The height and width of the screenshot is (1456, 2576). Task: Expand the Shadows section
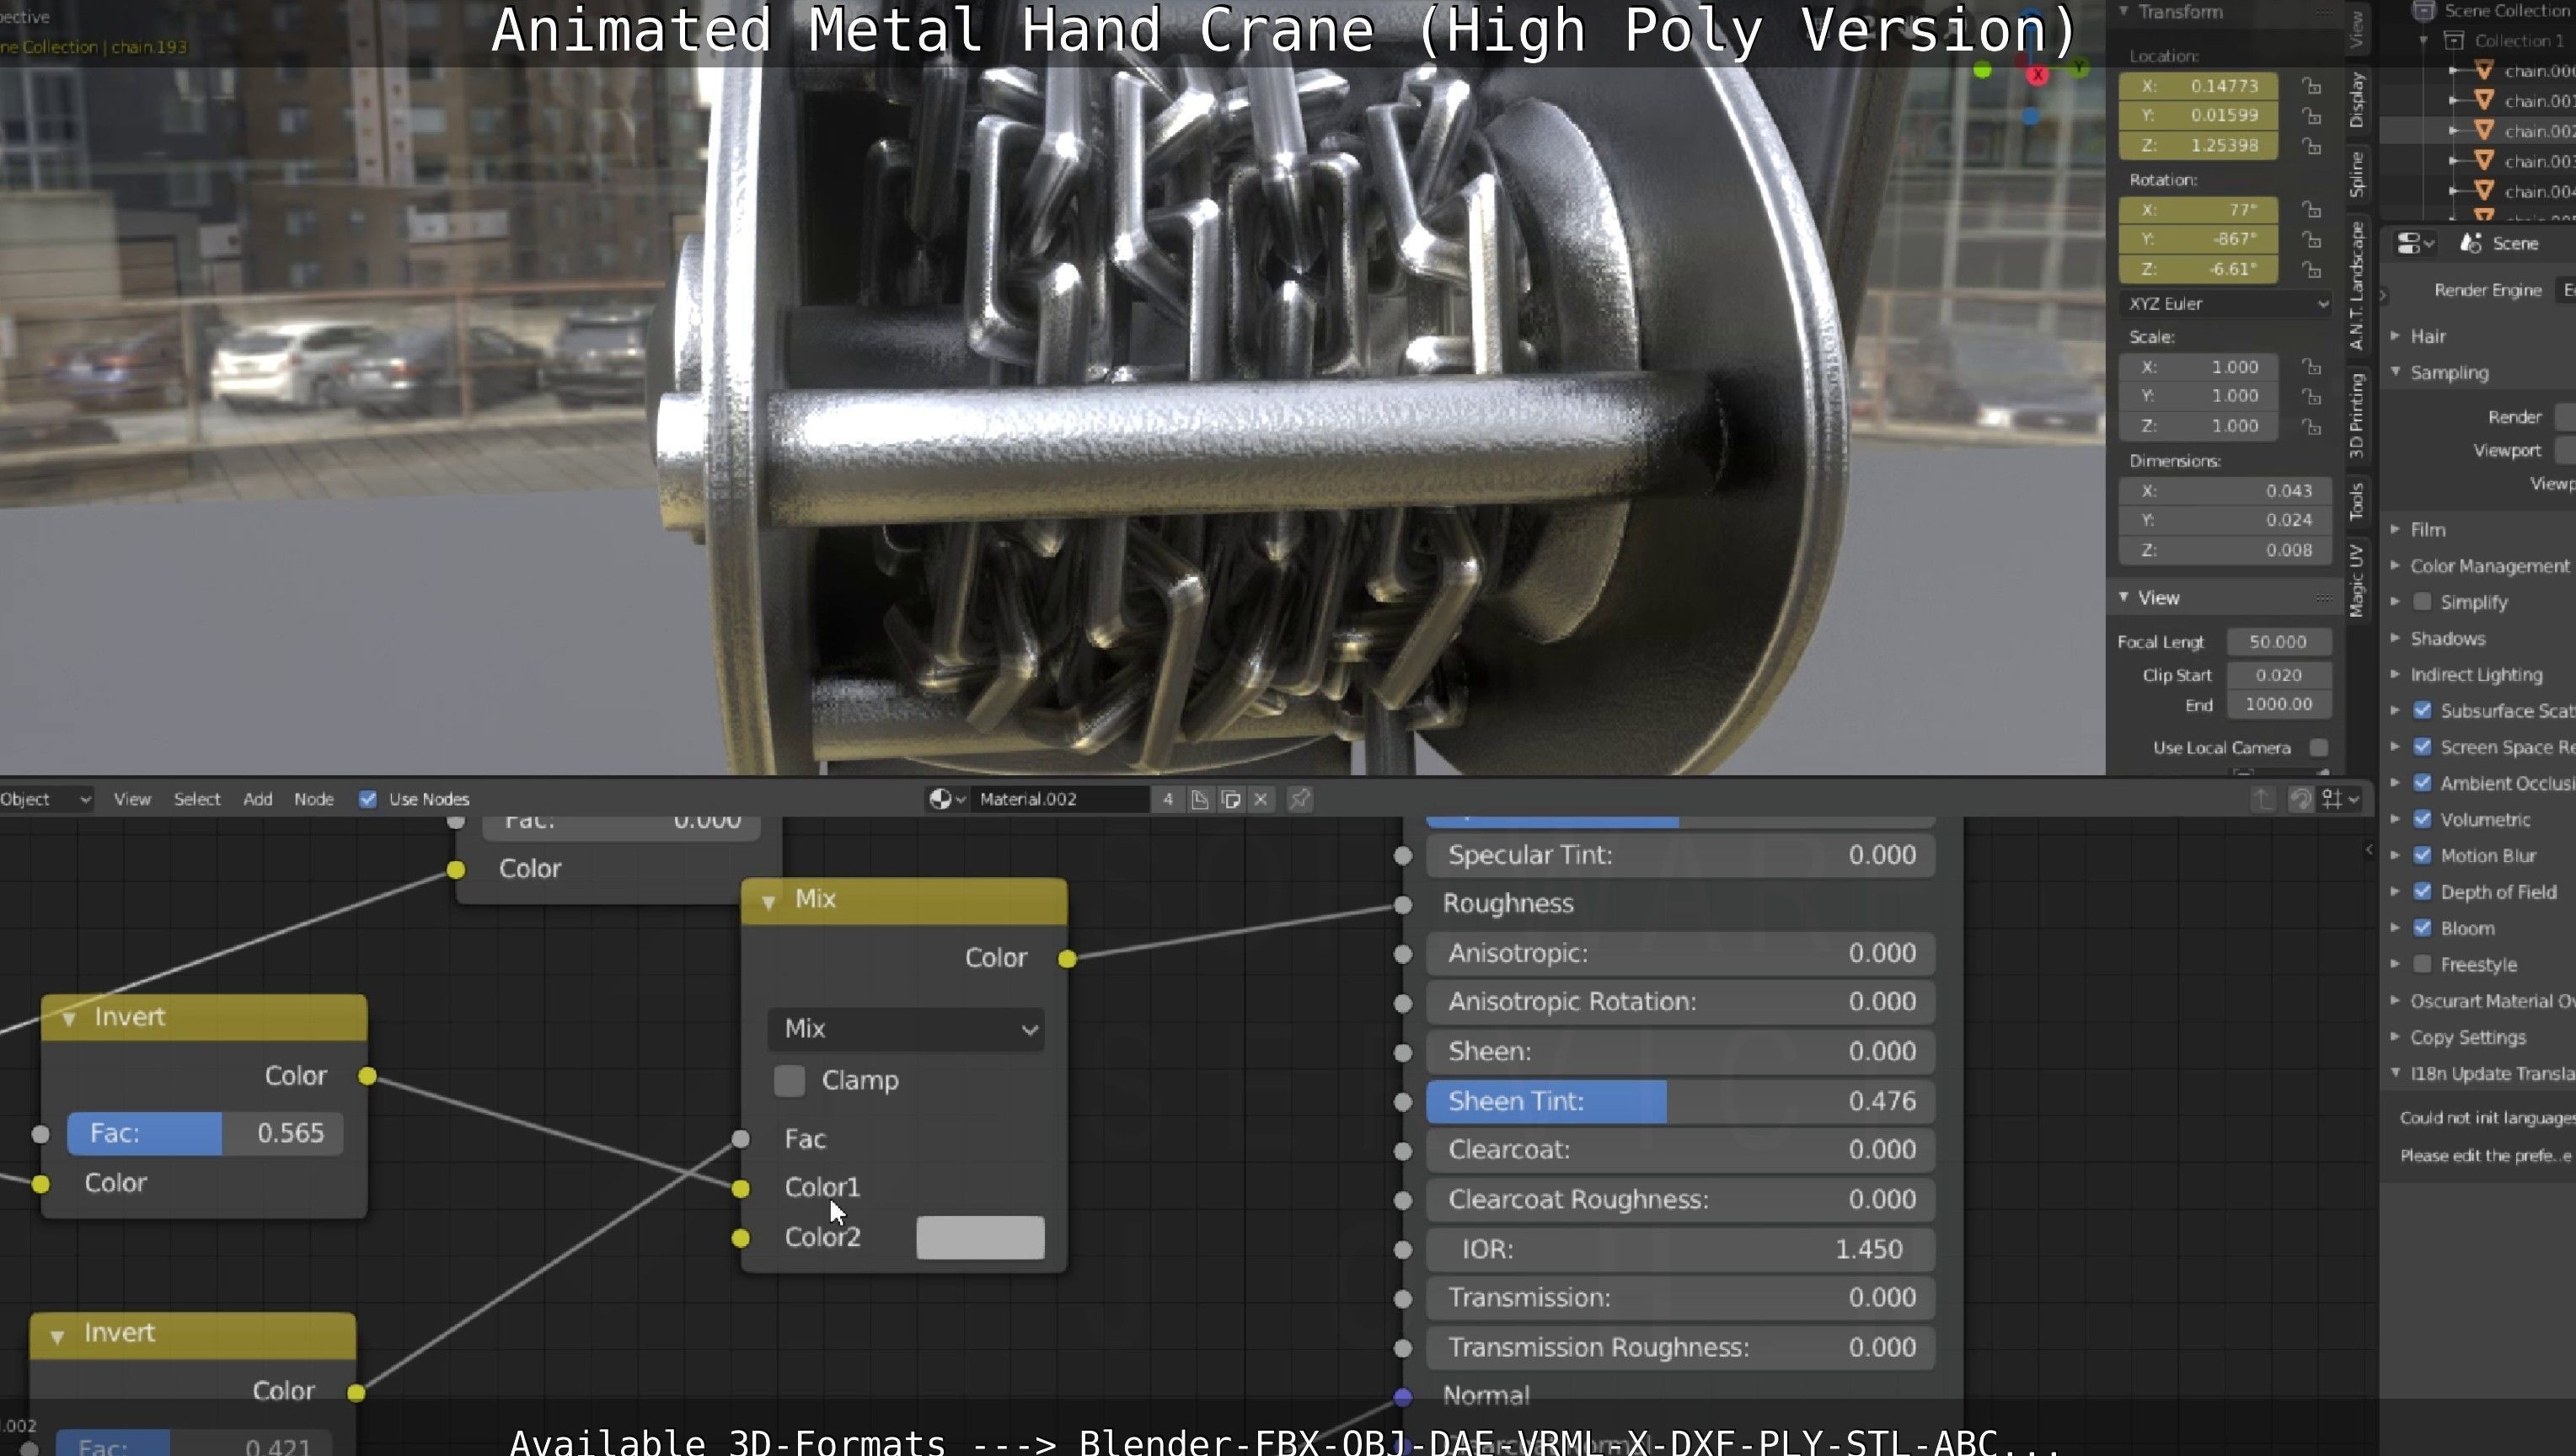(2395, 638)
